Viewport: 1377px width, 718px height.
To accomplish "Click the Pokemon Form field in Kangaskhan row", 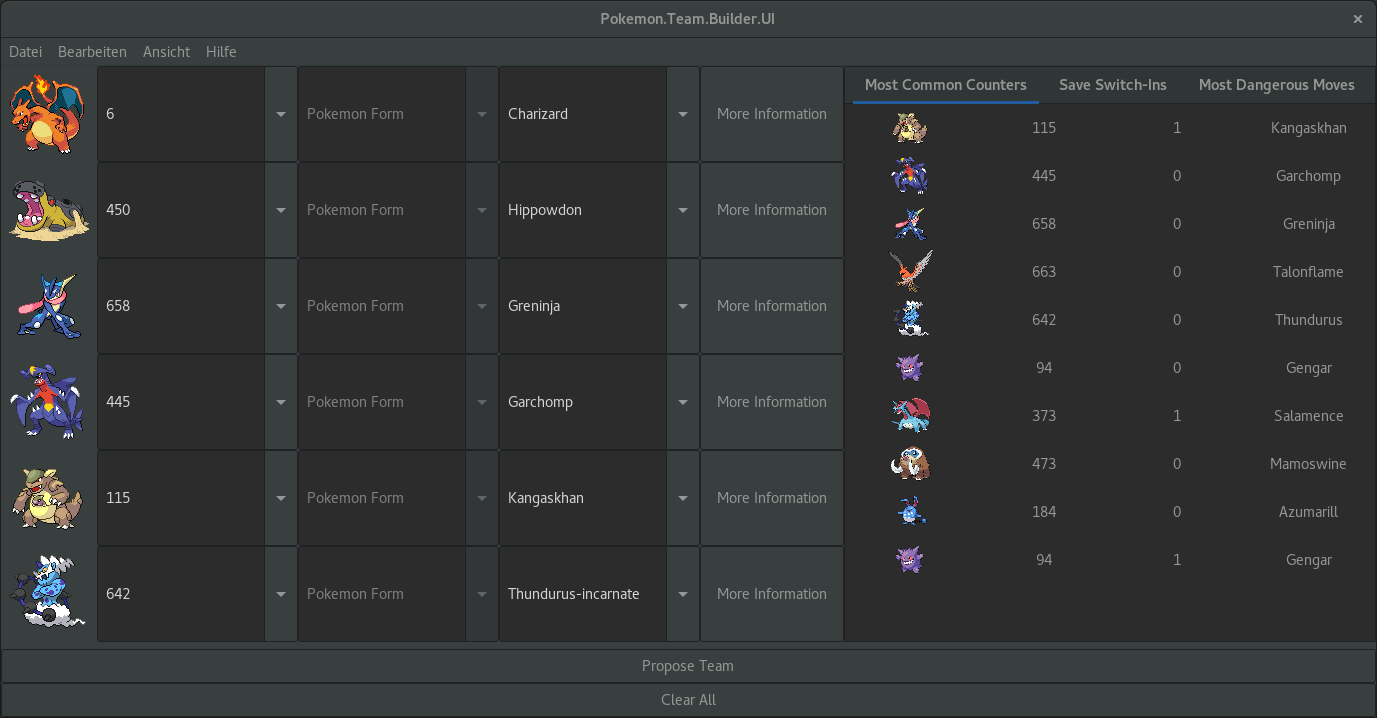I will click(x=382, y=498).
